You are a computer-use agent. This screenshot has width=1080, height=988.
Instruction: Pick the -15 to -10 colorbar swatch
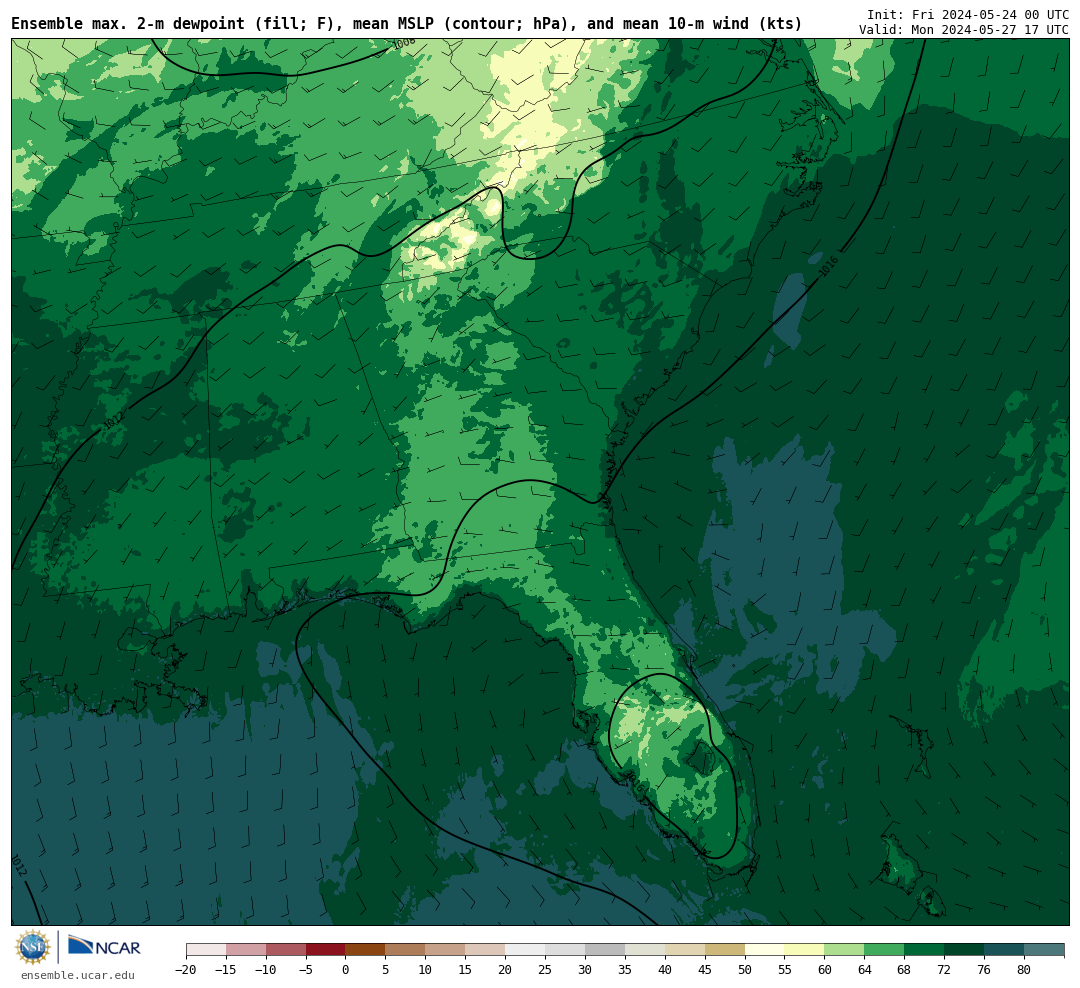(x=246, y=950)
